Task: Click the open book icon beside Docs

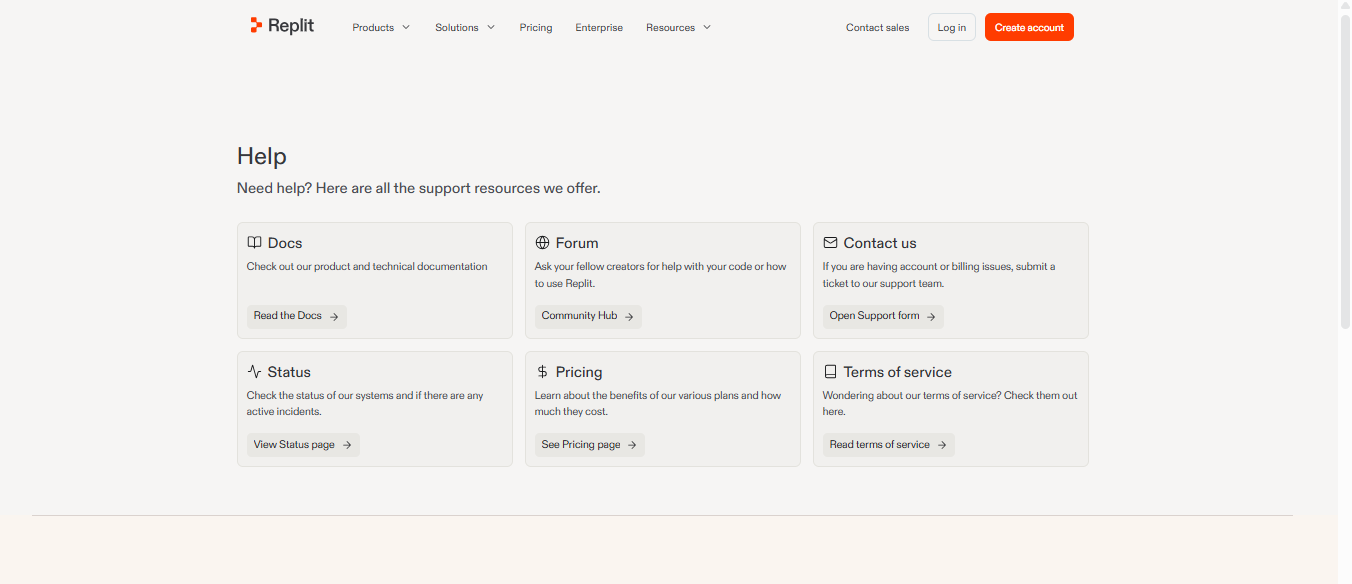Action: 254,243
